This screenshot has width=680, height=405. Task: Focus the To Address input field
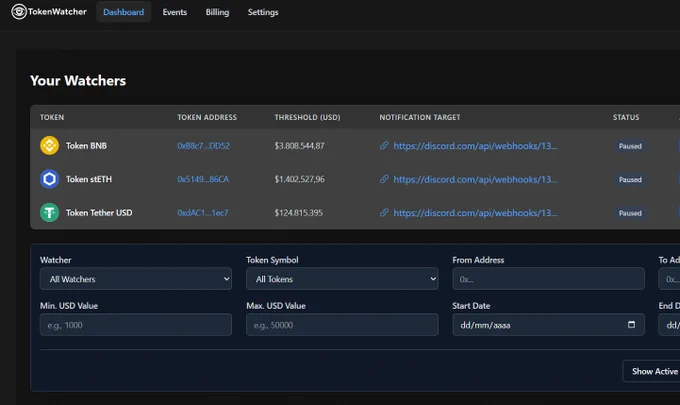[669, 279]
